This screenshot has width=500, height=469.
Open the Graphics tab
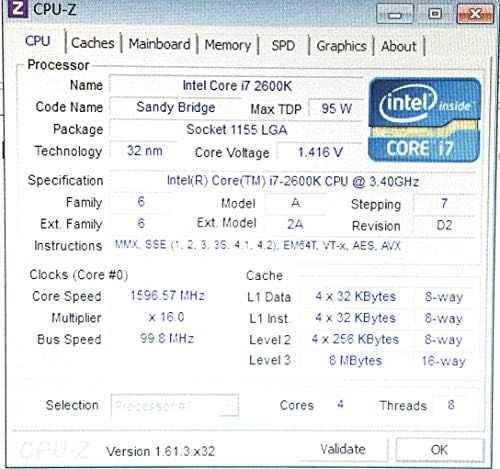pos(341,46)
